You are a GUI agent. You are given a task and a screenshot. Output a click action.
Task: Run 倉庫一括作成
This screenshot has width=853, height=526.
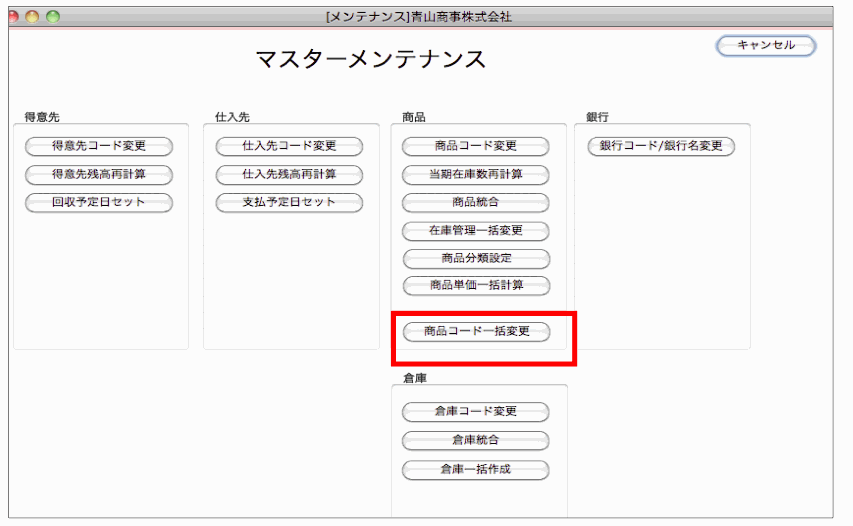click(476, 470)
